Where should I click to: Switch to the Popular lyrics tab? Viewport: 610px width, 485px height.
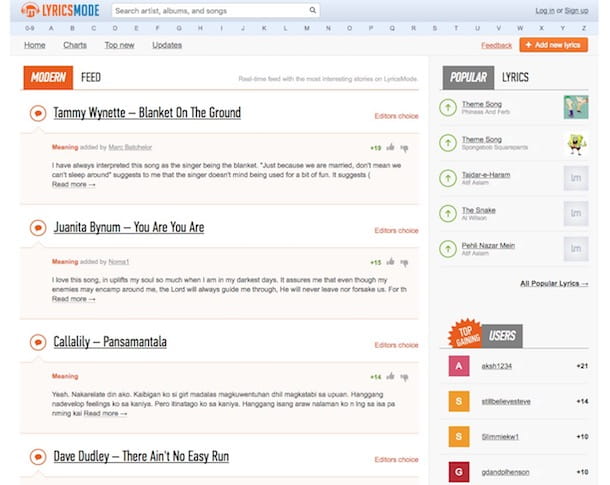click(468, 77)
